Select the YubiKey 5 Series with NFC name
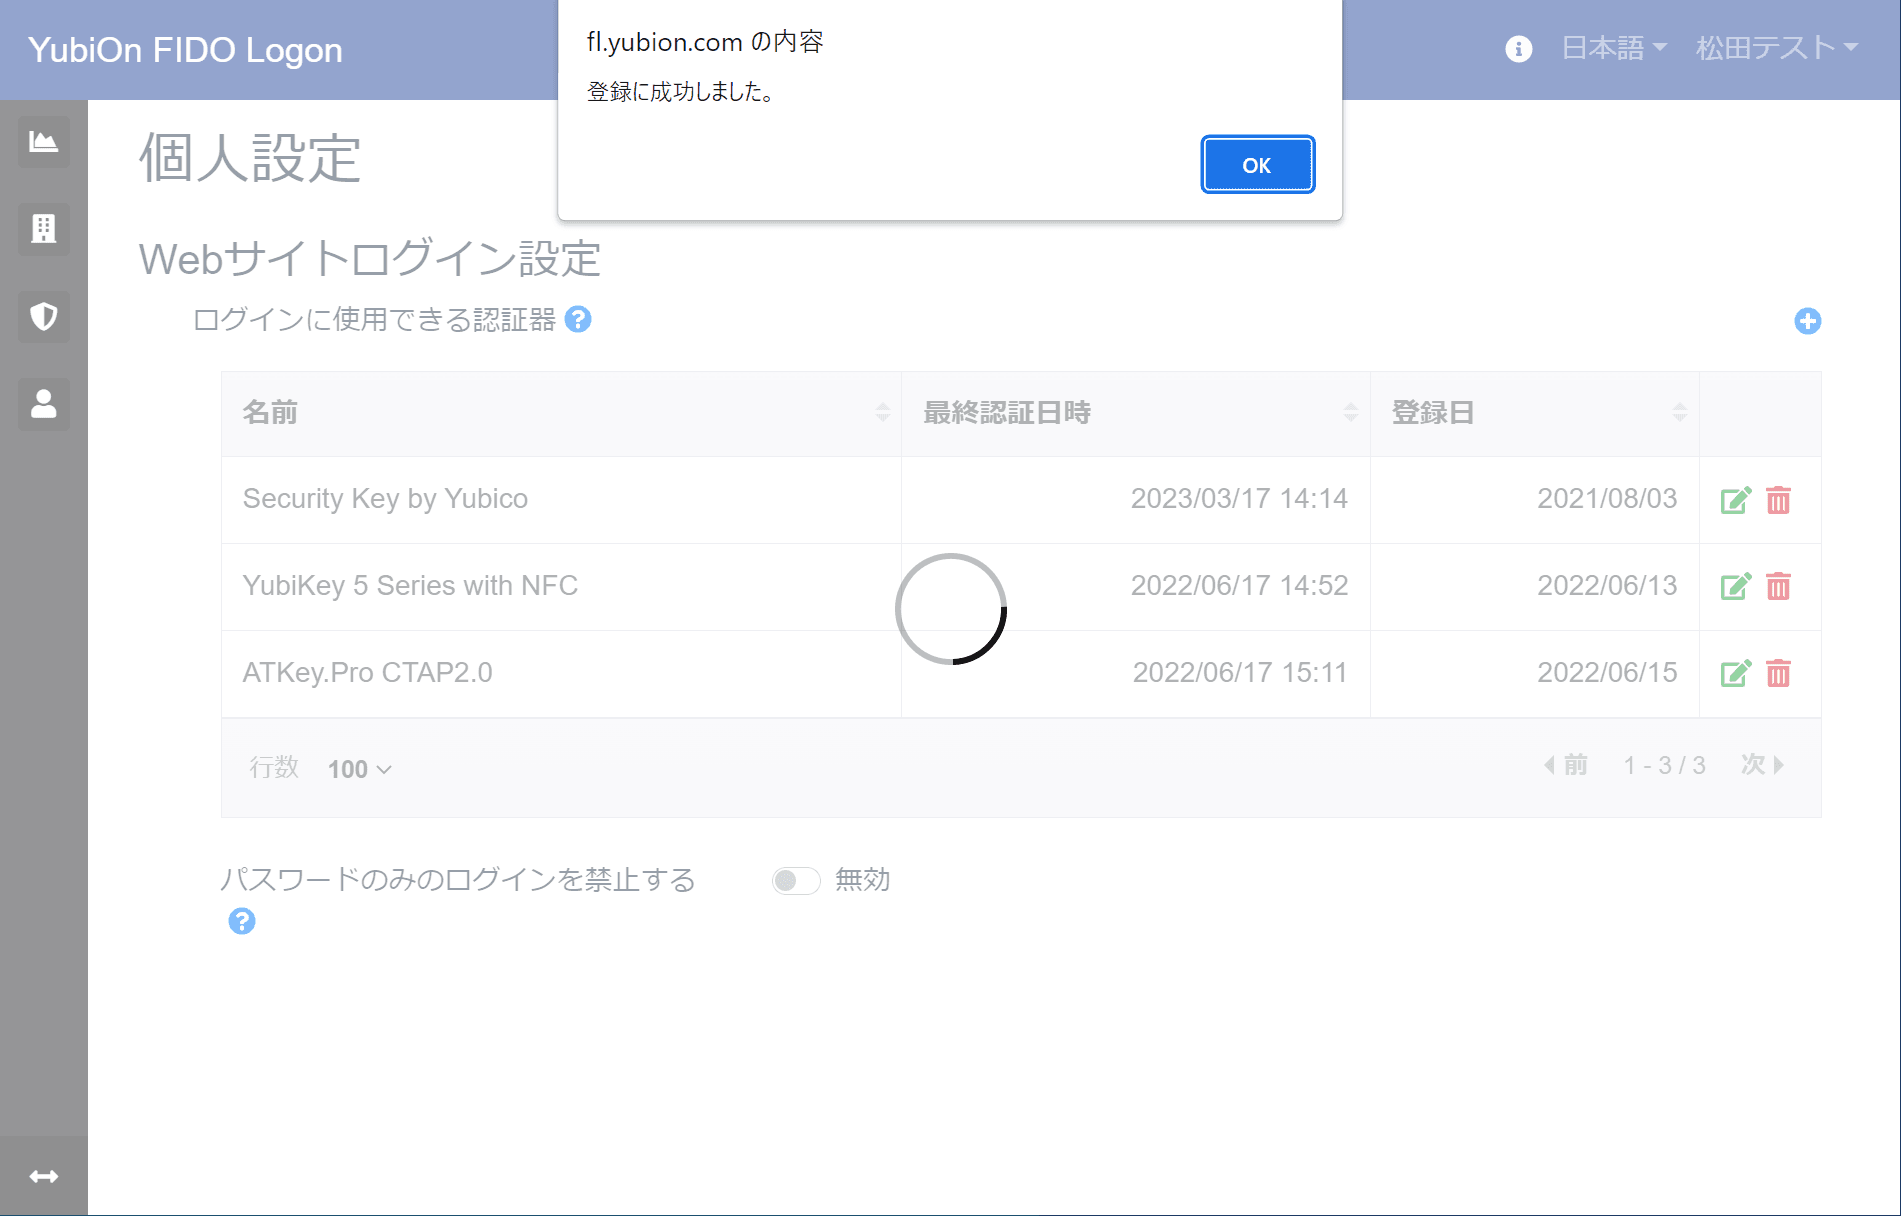 pyautogui.click(x=410, y=585)
